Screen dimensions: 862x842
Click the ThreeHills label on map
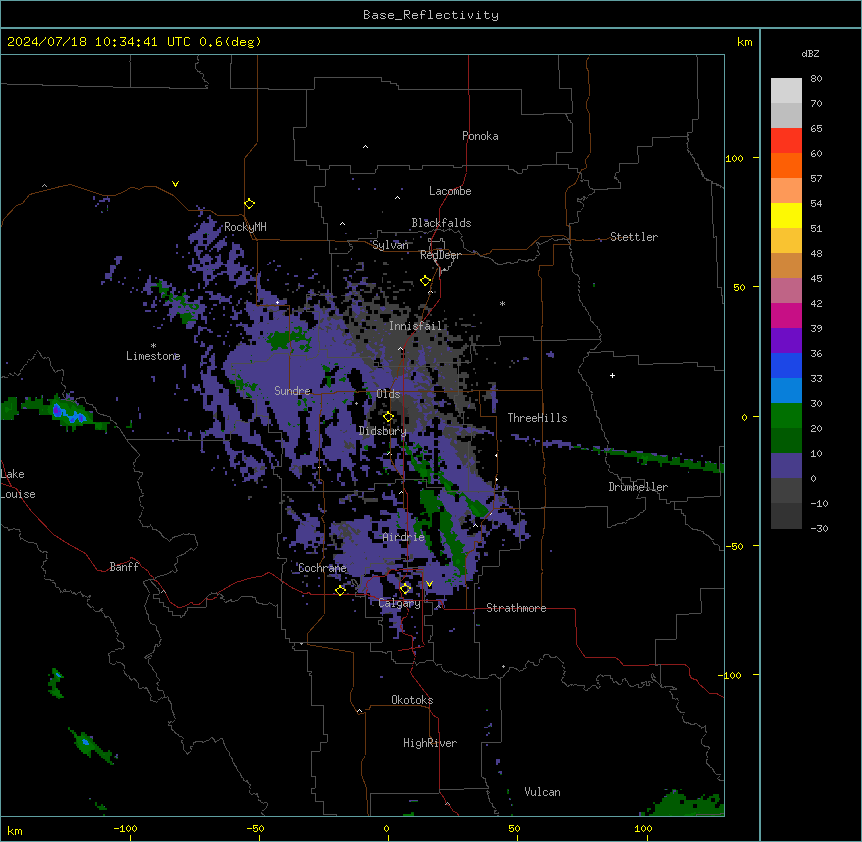click(x=537, y=418)
